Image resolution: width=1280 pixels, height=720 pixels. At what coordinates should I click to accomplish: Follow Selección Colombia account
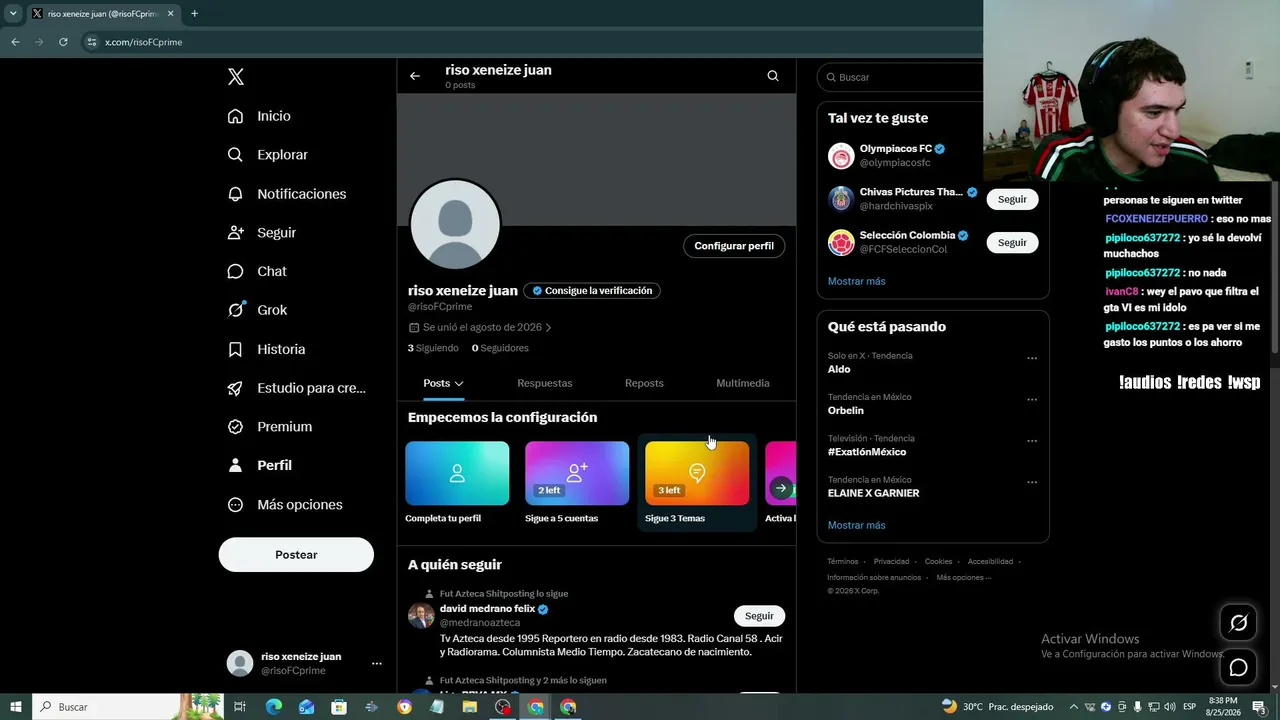pyautogui.click(x=1012, y=243)
